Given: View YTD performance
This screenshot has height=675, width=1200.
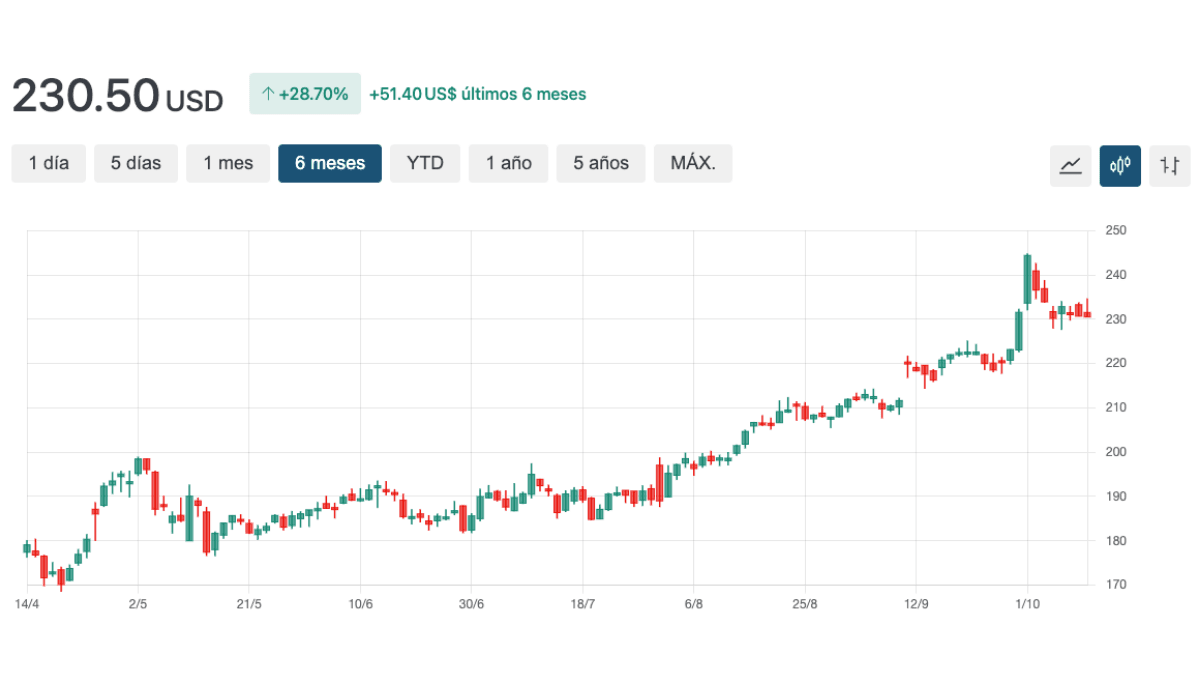Looking at the screenshot, I should 425,163.
